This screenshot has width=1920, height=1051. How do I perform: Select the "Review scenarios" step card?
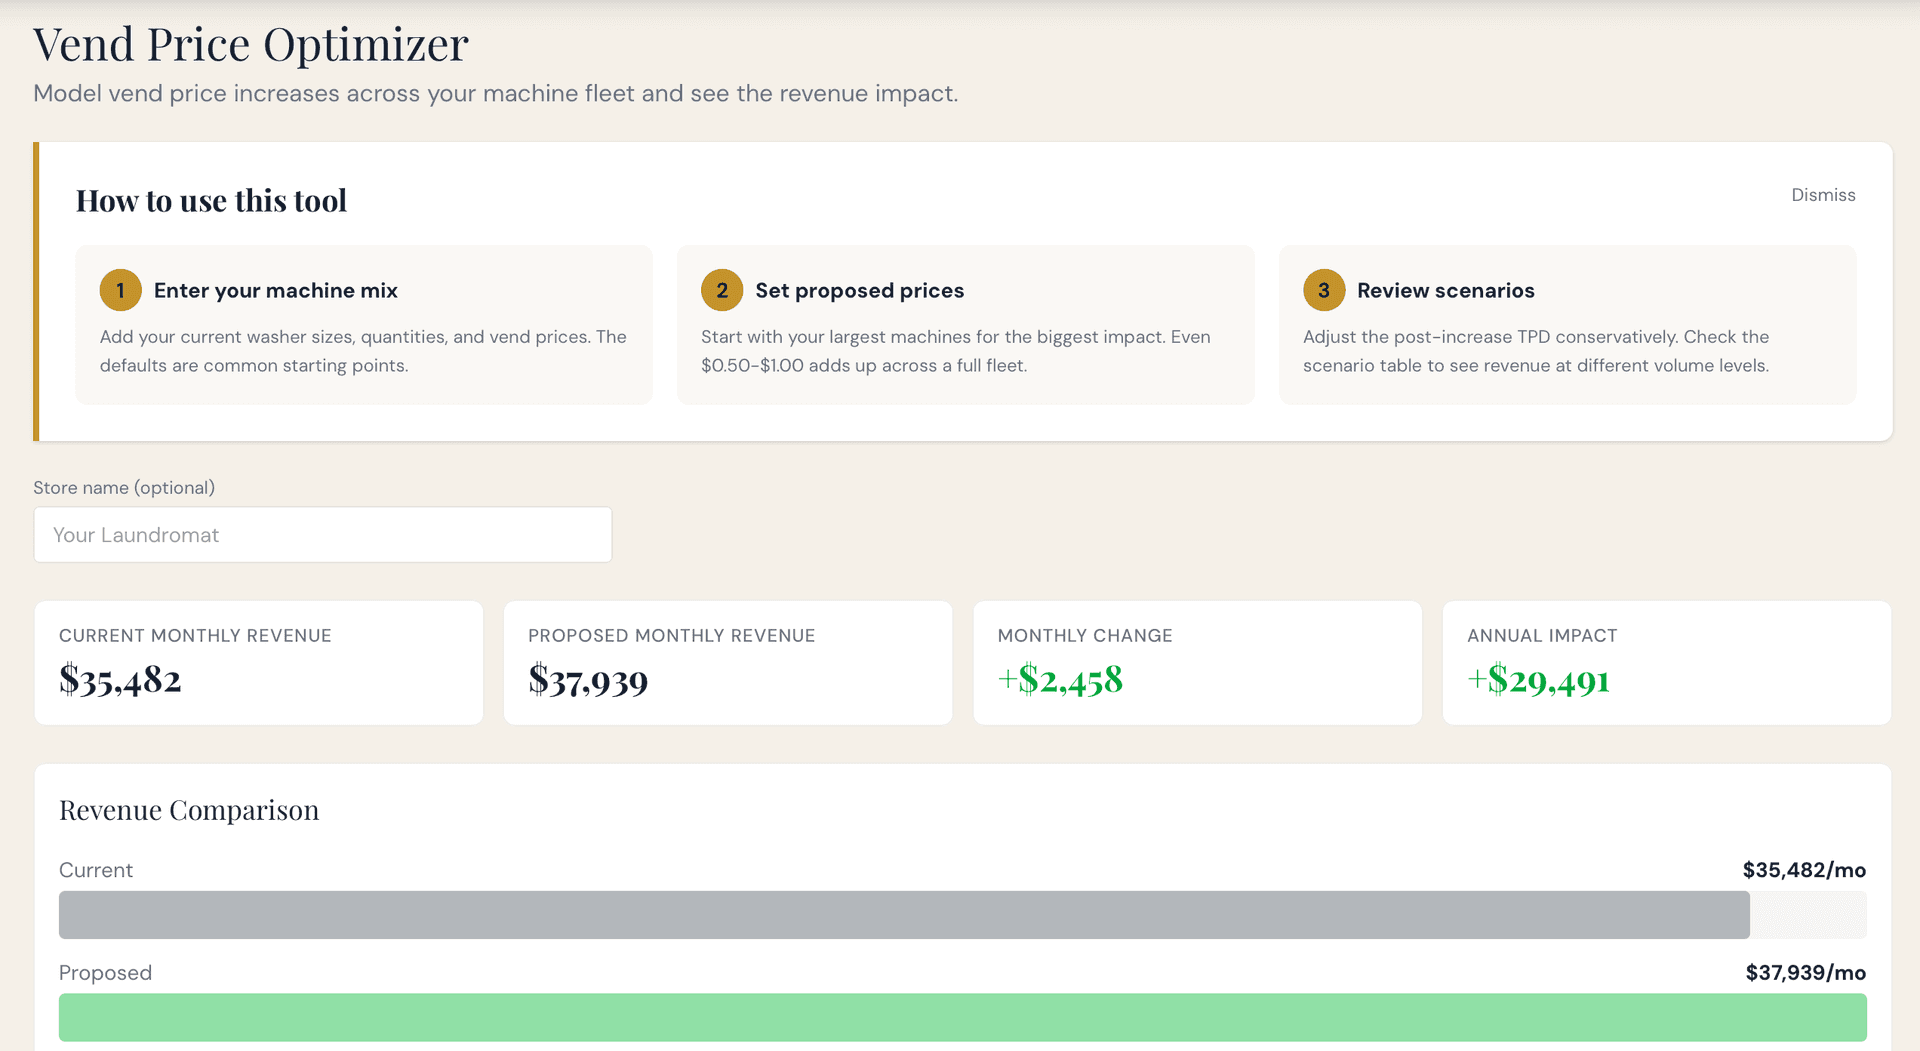[x=1567, y=325]
